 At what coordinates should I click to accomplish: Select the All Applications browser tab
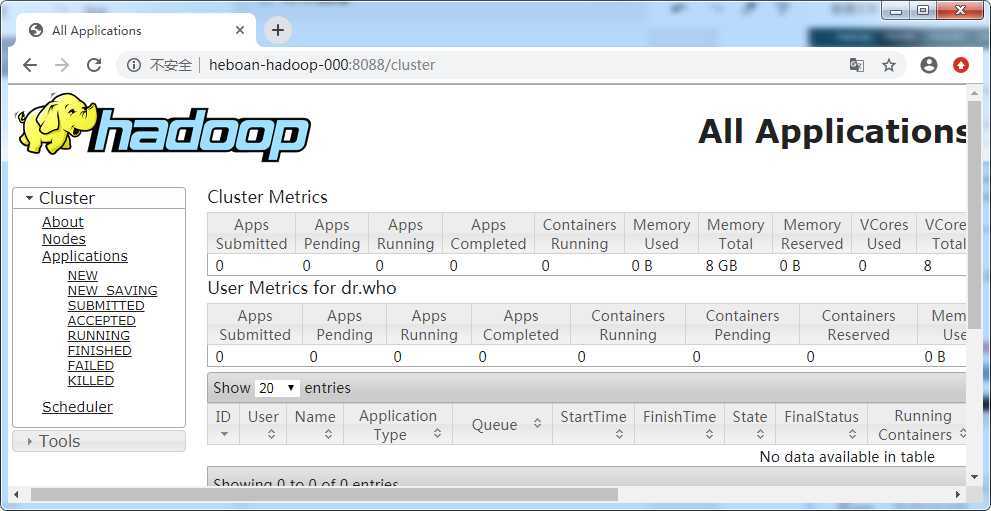point(136,30)
